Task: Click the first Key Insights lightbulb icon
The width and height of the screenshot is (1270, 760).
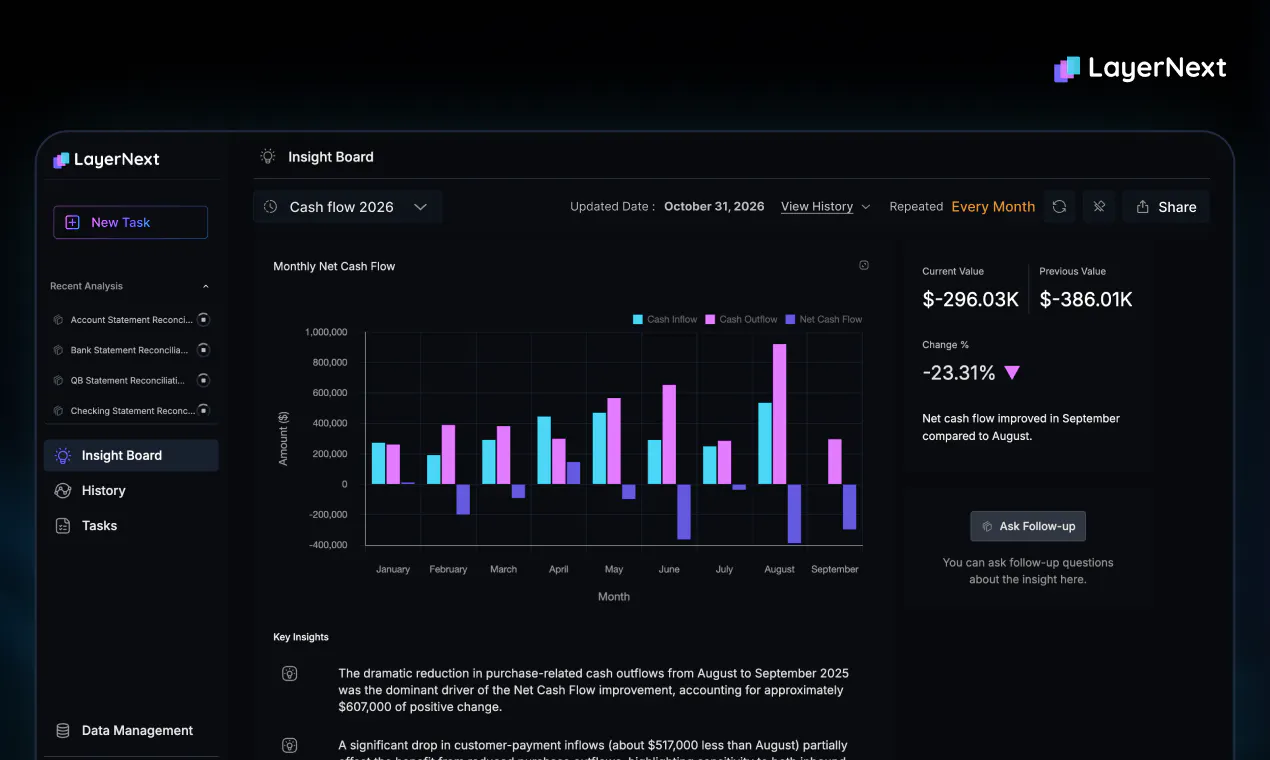Action: [x=289, y=674]
